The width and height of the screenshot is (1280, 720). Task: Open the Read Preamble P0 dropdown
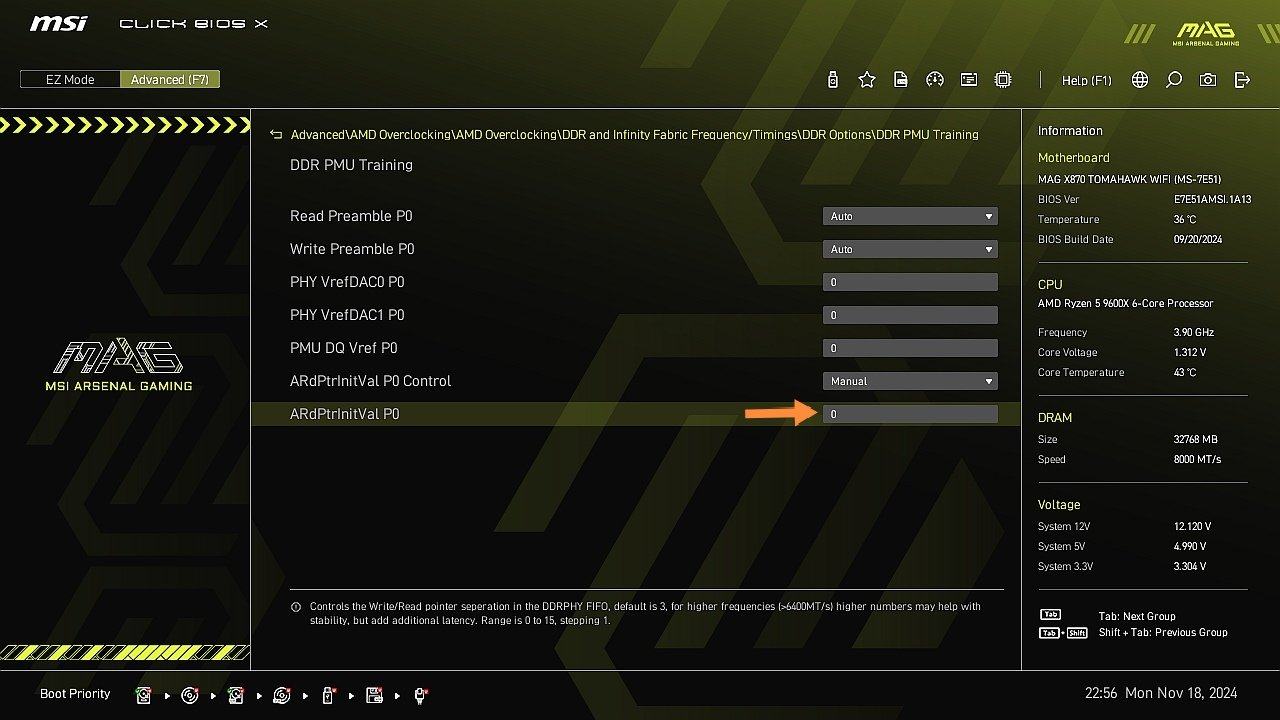point(910,216)
